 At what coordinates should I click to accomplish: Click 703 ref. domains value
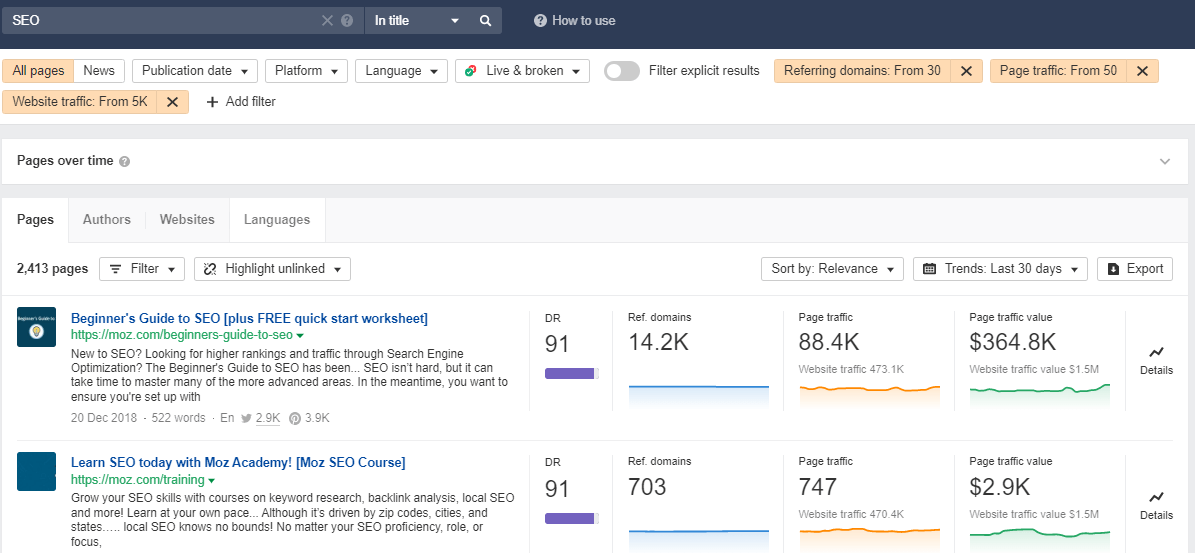point(647,487)
